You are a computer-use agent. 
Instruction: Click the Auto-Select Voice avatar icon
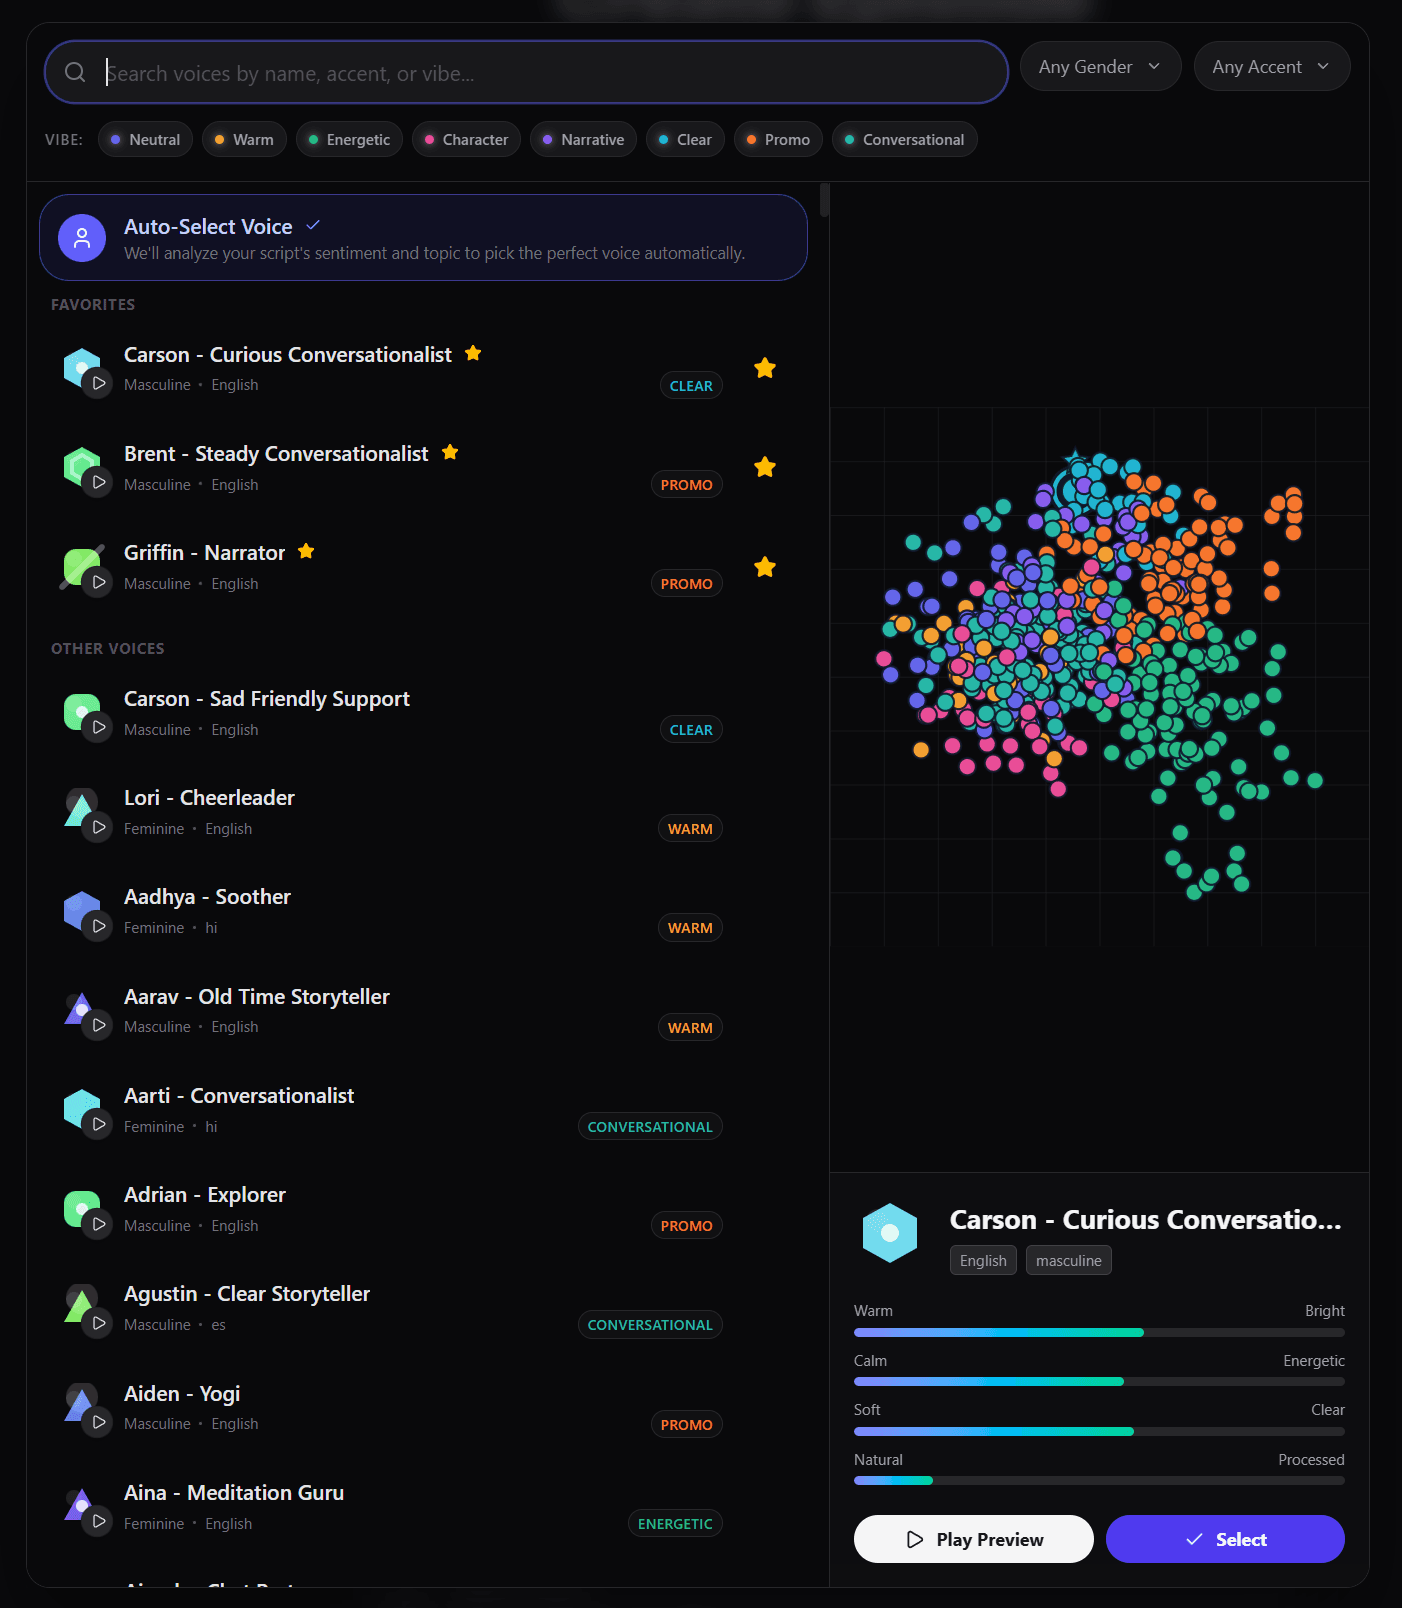(82, 238)
